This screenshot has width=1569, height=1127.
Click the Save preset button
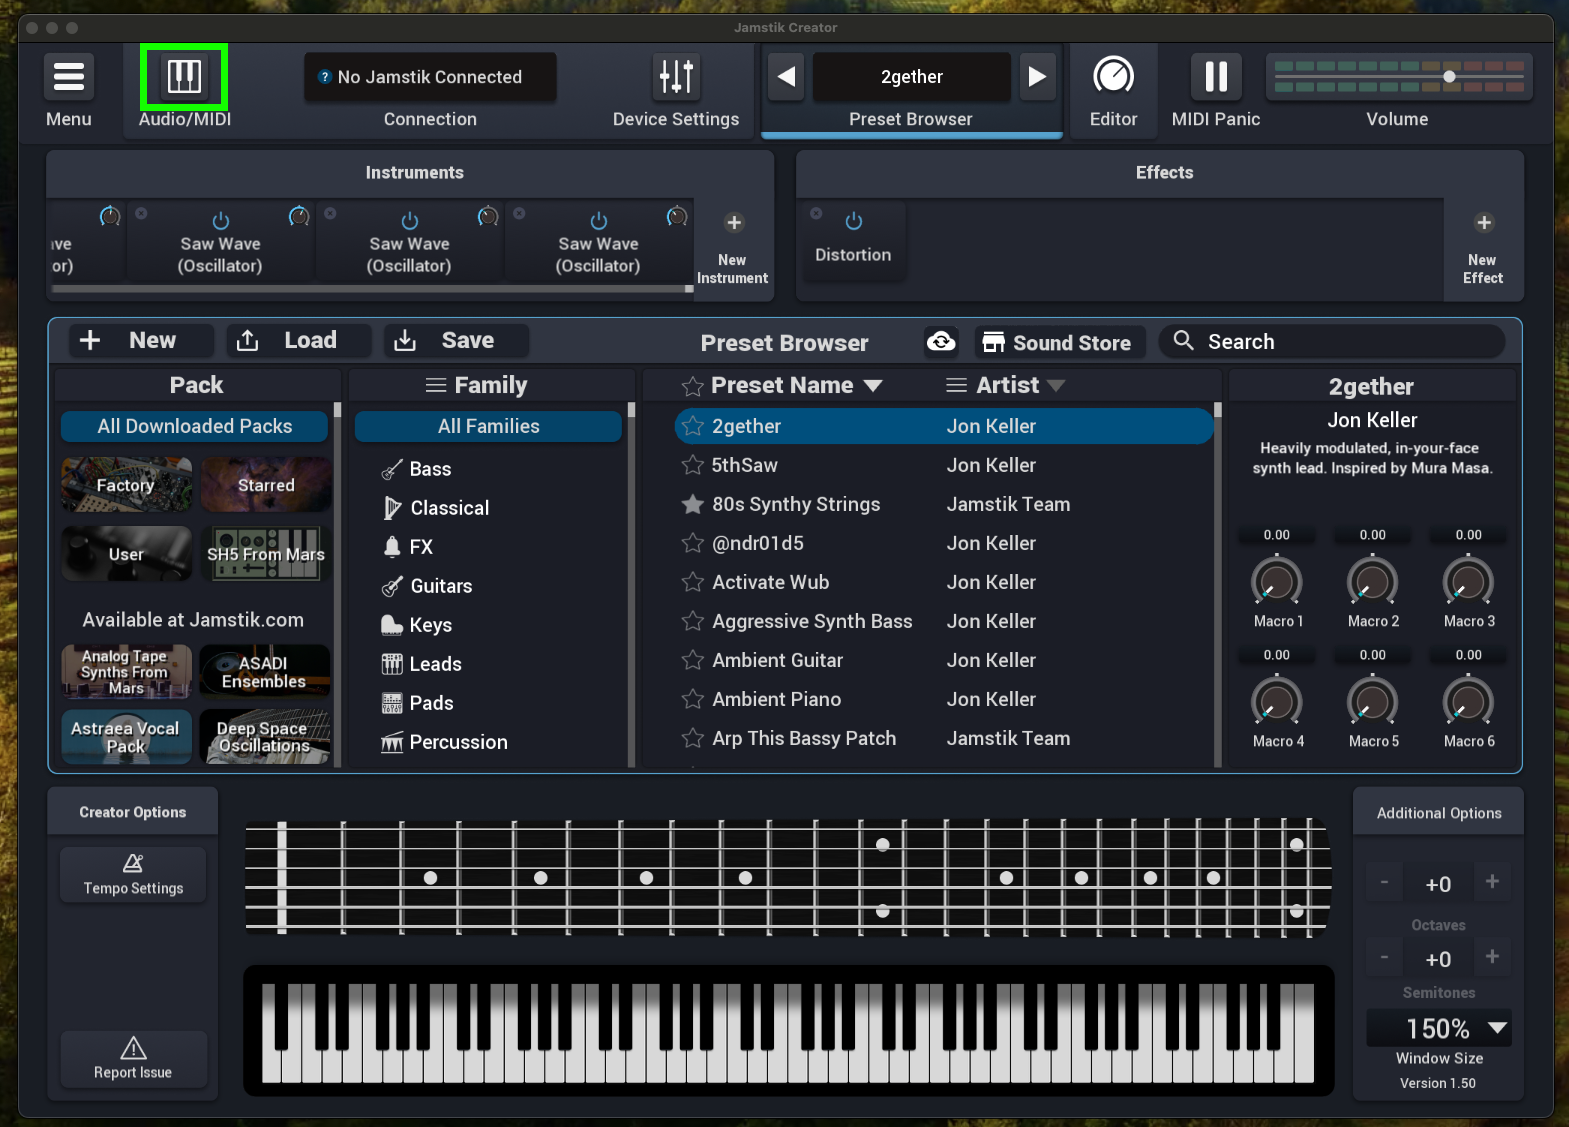point(456,340)
